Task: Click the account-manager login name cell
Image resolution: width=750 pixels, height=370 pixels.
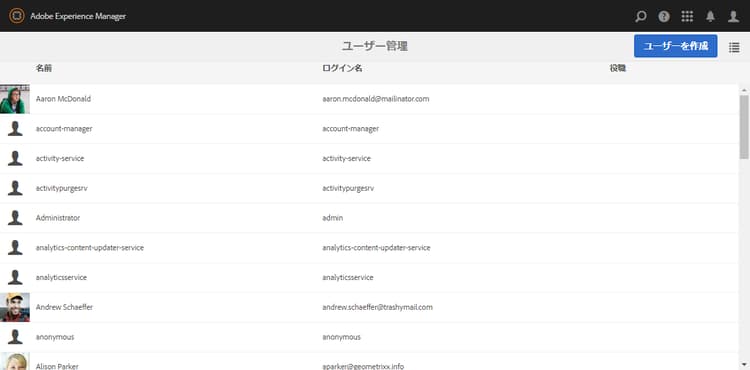Action: pyautogui.click(x=351, y=129)
